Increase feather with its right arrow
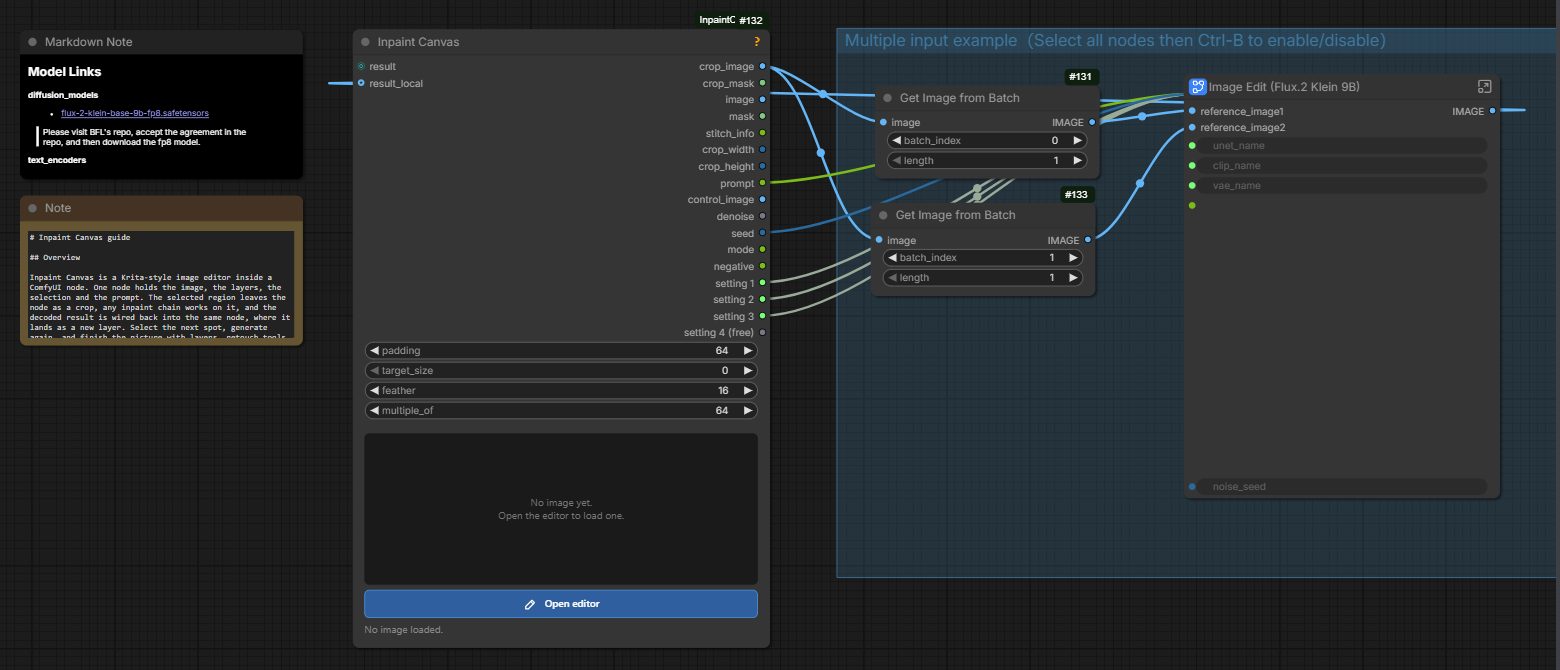1560x670 pixels. tap(747, 391)
